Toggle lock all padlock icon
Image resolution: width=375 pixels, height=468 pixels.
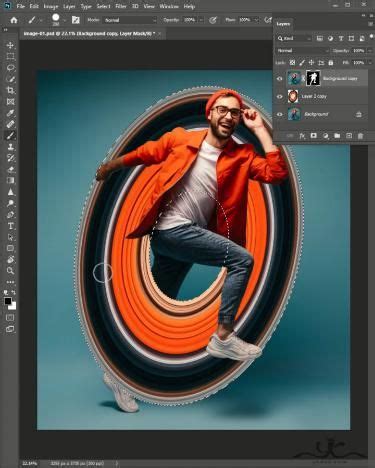[x=331, y=63]
